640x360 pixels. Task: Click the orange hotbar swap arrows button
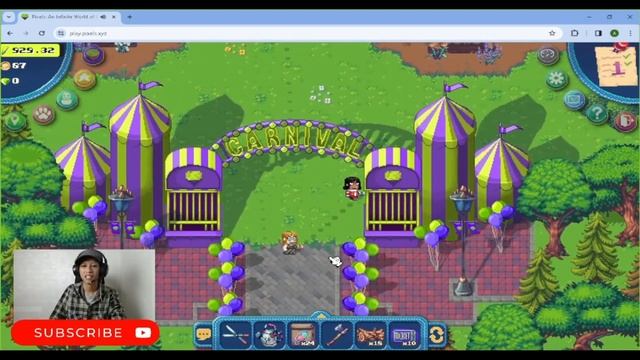point(436,336)
